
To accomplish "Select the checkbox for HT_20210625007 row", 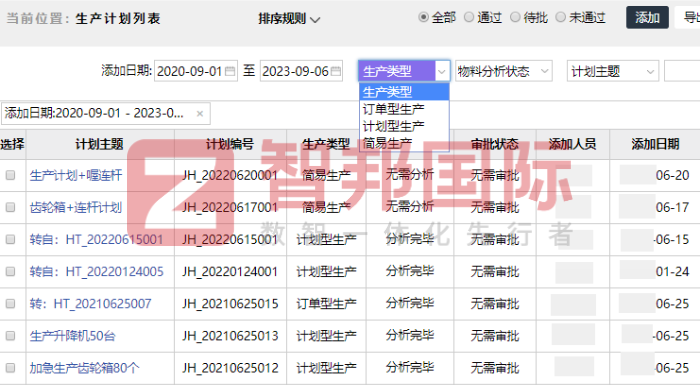I will (x=10, y=304).
